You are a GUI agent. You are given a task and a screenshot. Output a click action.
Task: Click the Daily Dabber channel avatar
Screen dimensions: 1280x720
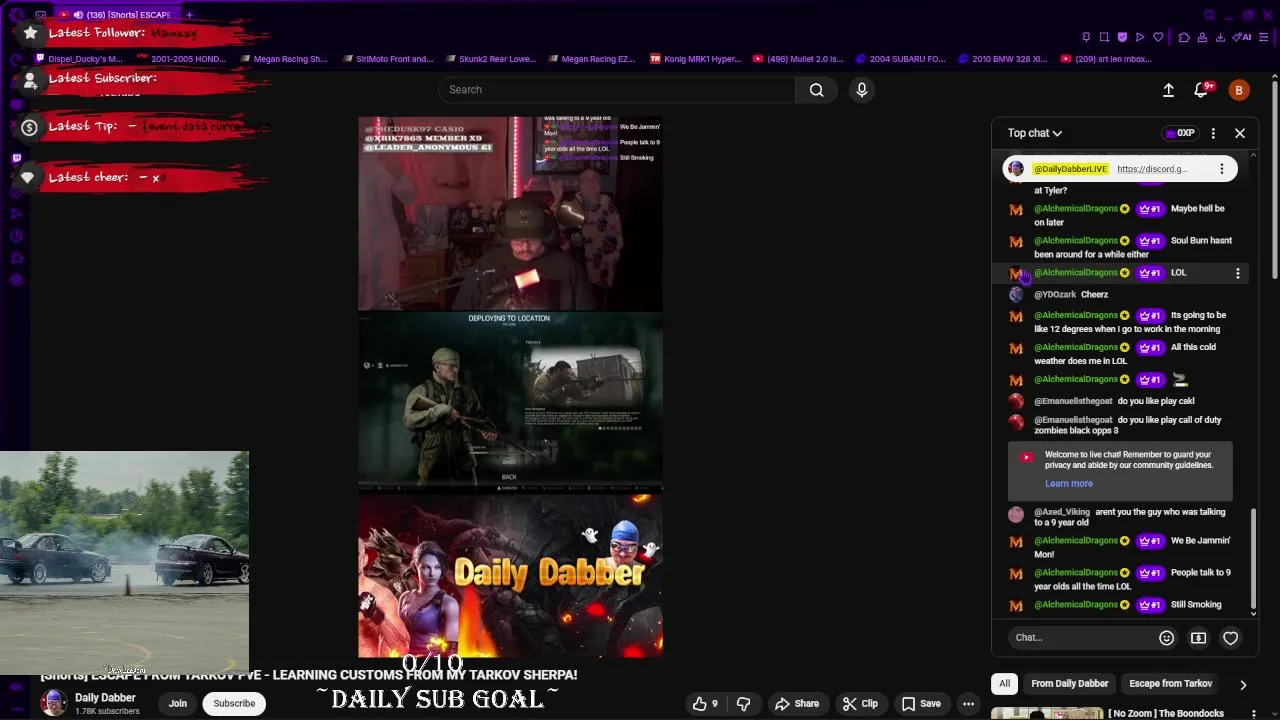coord(54,704)
